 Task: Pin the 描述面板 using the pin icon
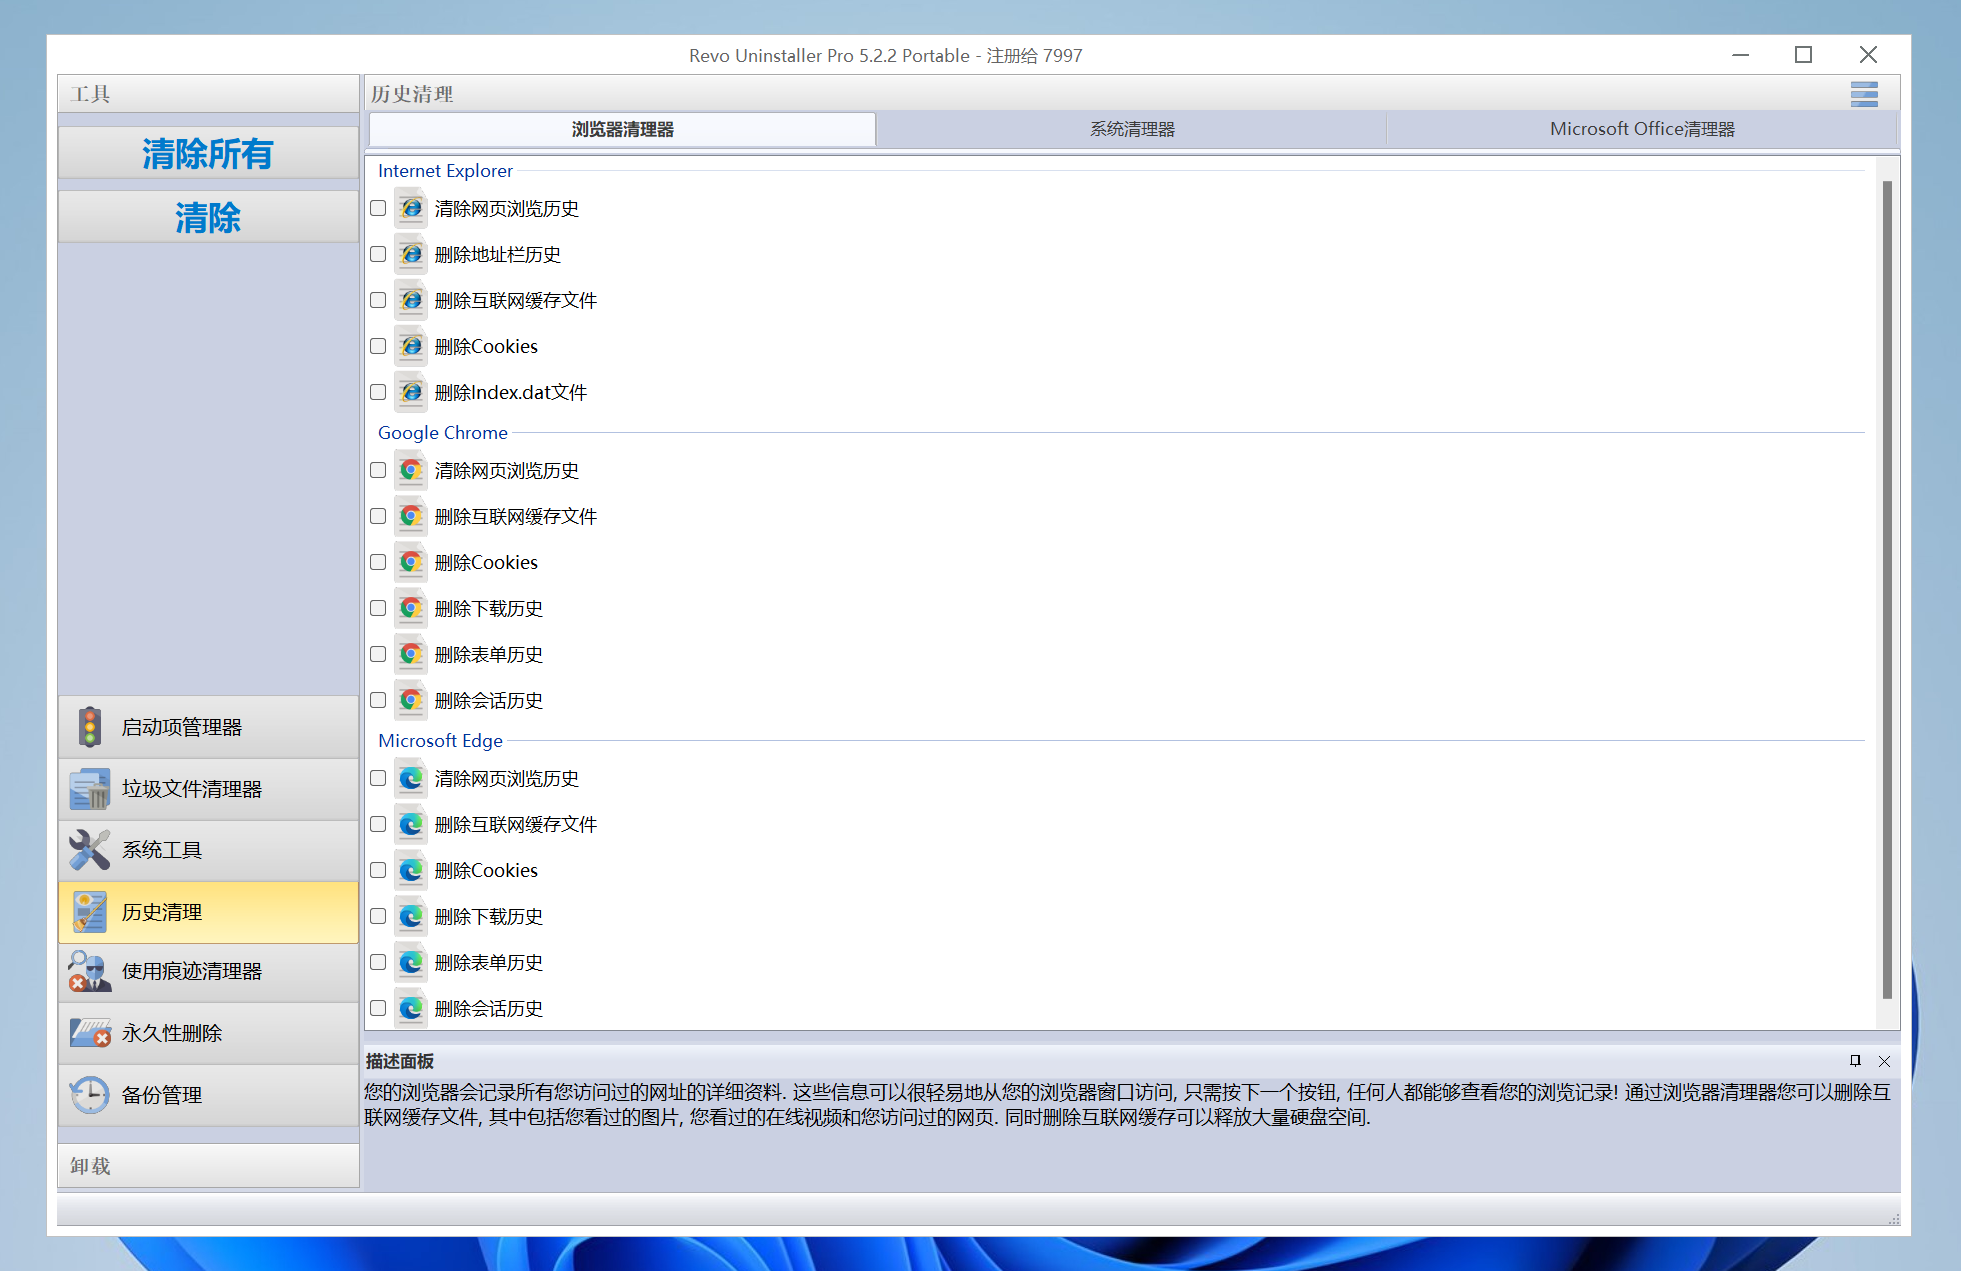pos(1855,1061)
